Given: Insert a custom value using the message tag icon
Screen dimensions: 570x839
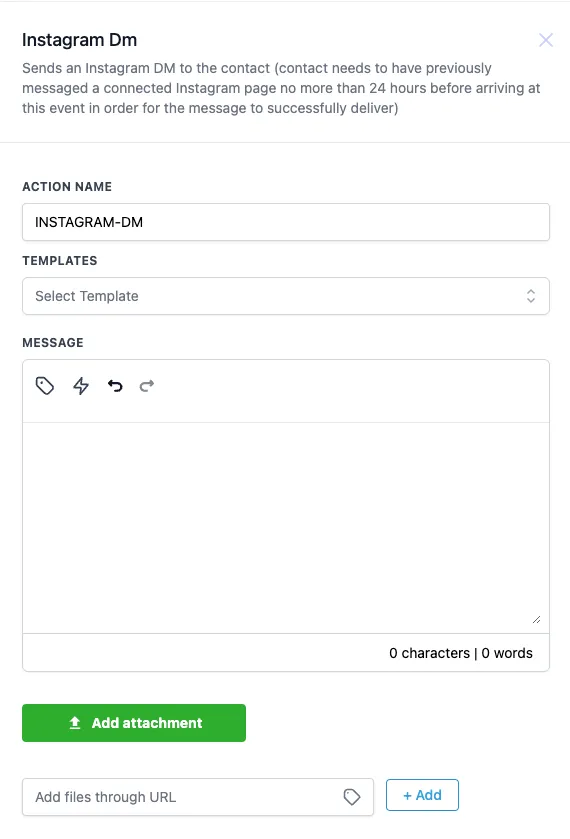Looking at the screenshot, I should pyautogui.click(x=45, y=386).
